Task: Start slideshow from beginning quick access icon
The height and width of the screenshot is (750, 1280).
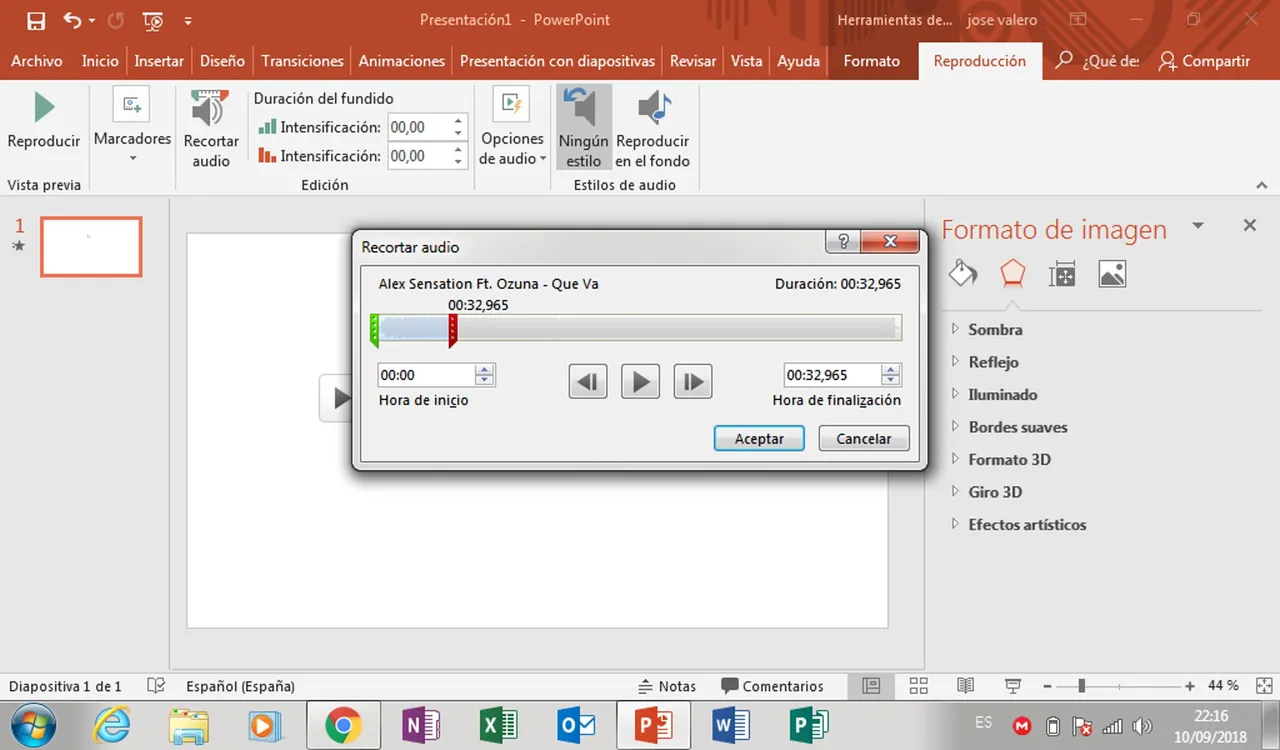Action: tap(153, 20)
